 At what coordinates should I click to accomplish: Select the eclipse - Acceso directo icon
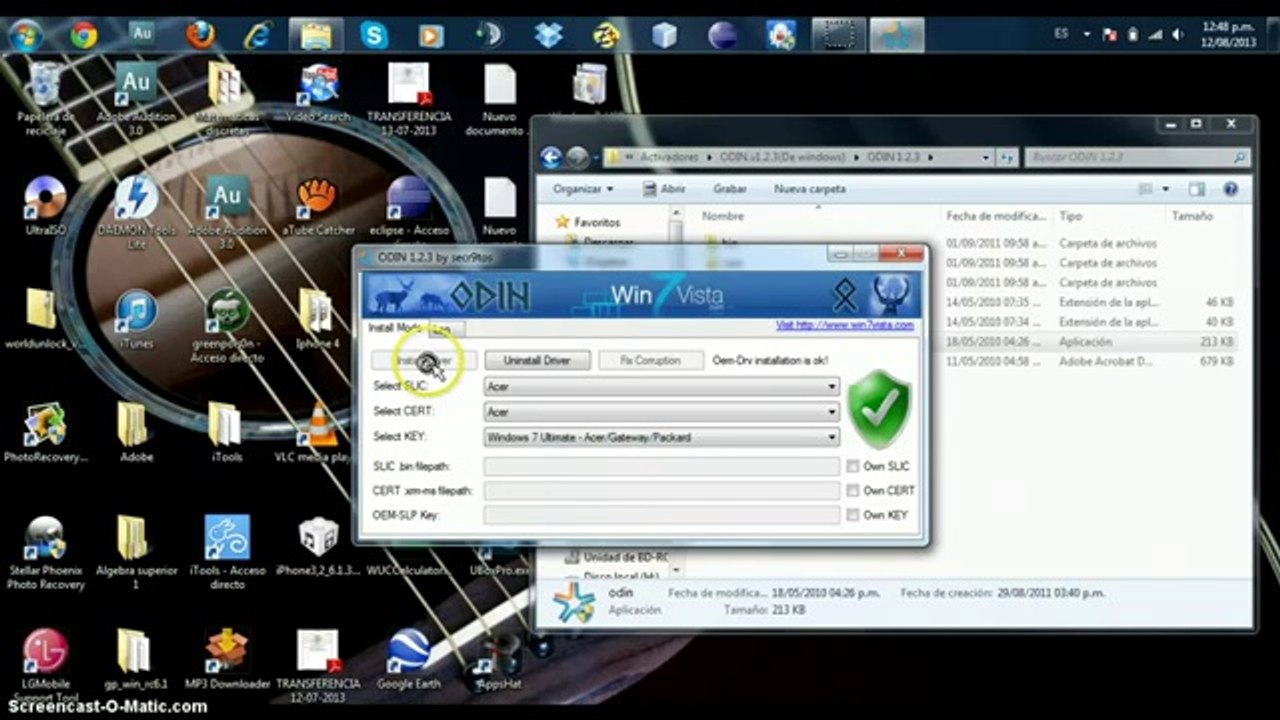coord(409,212)
